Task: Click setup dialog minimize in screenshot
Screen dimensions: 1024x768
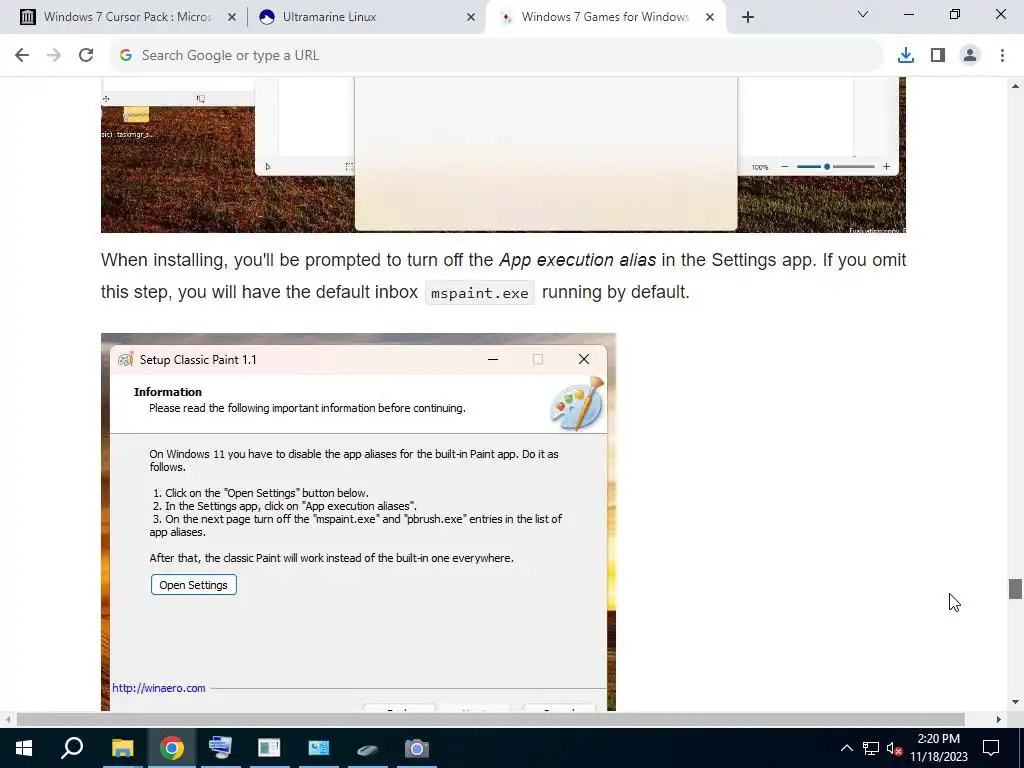Action: tap(493, 359)
